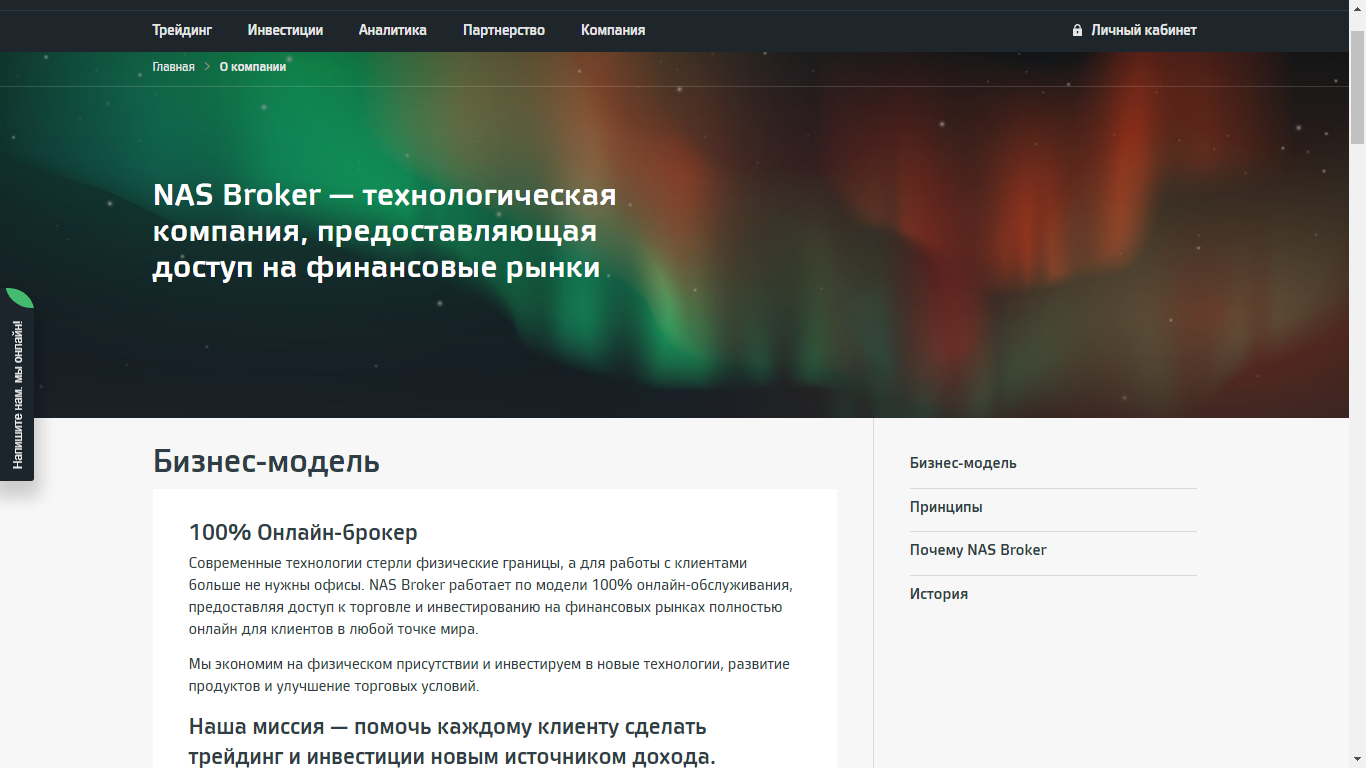Click the hero headline NAS Broker — технологическая компания

point(385,231)
